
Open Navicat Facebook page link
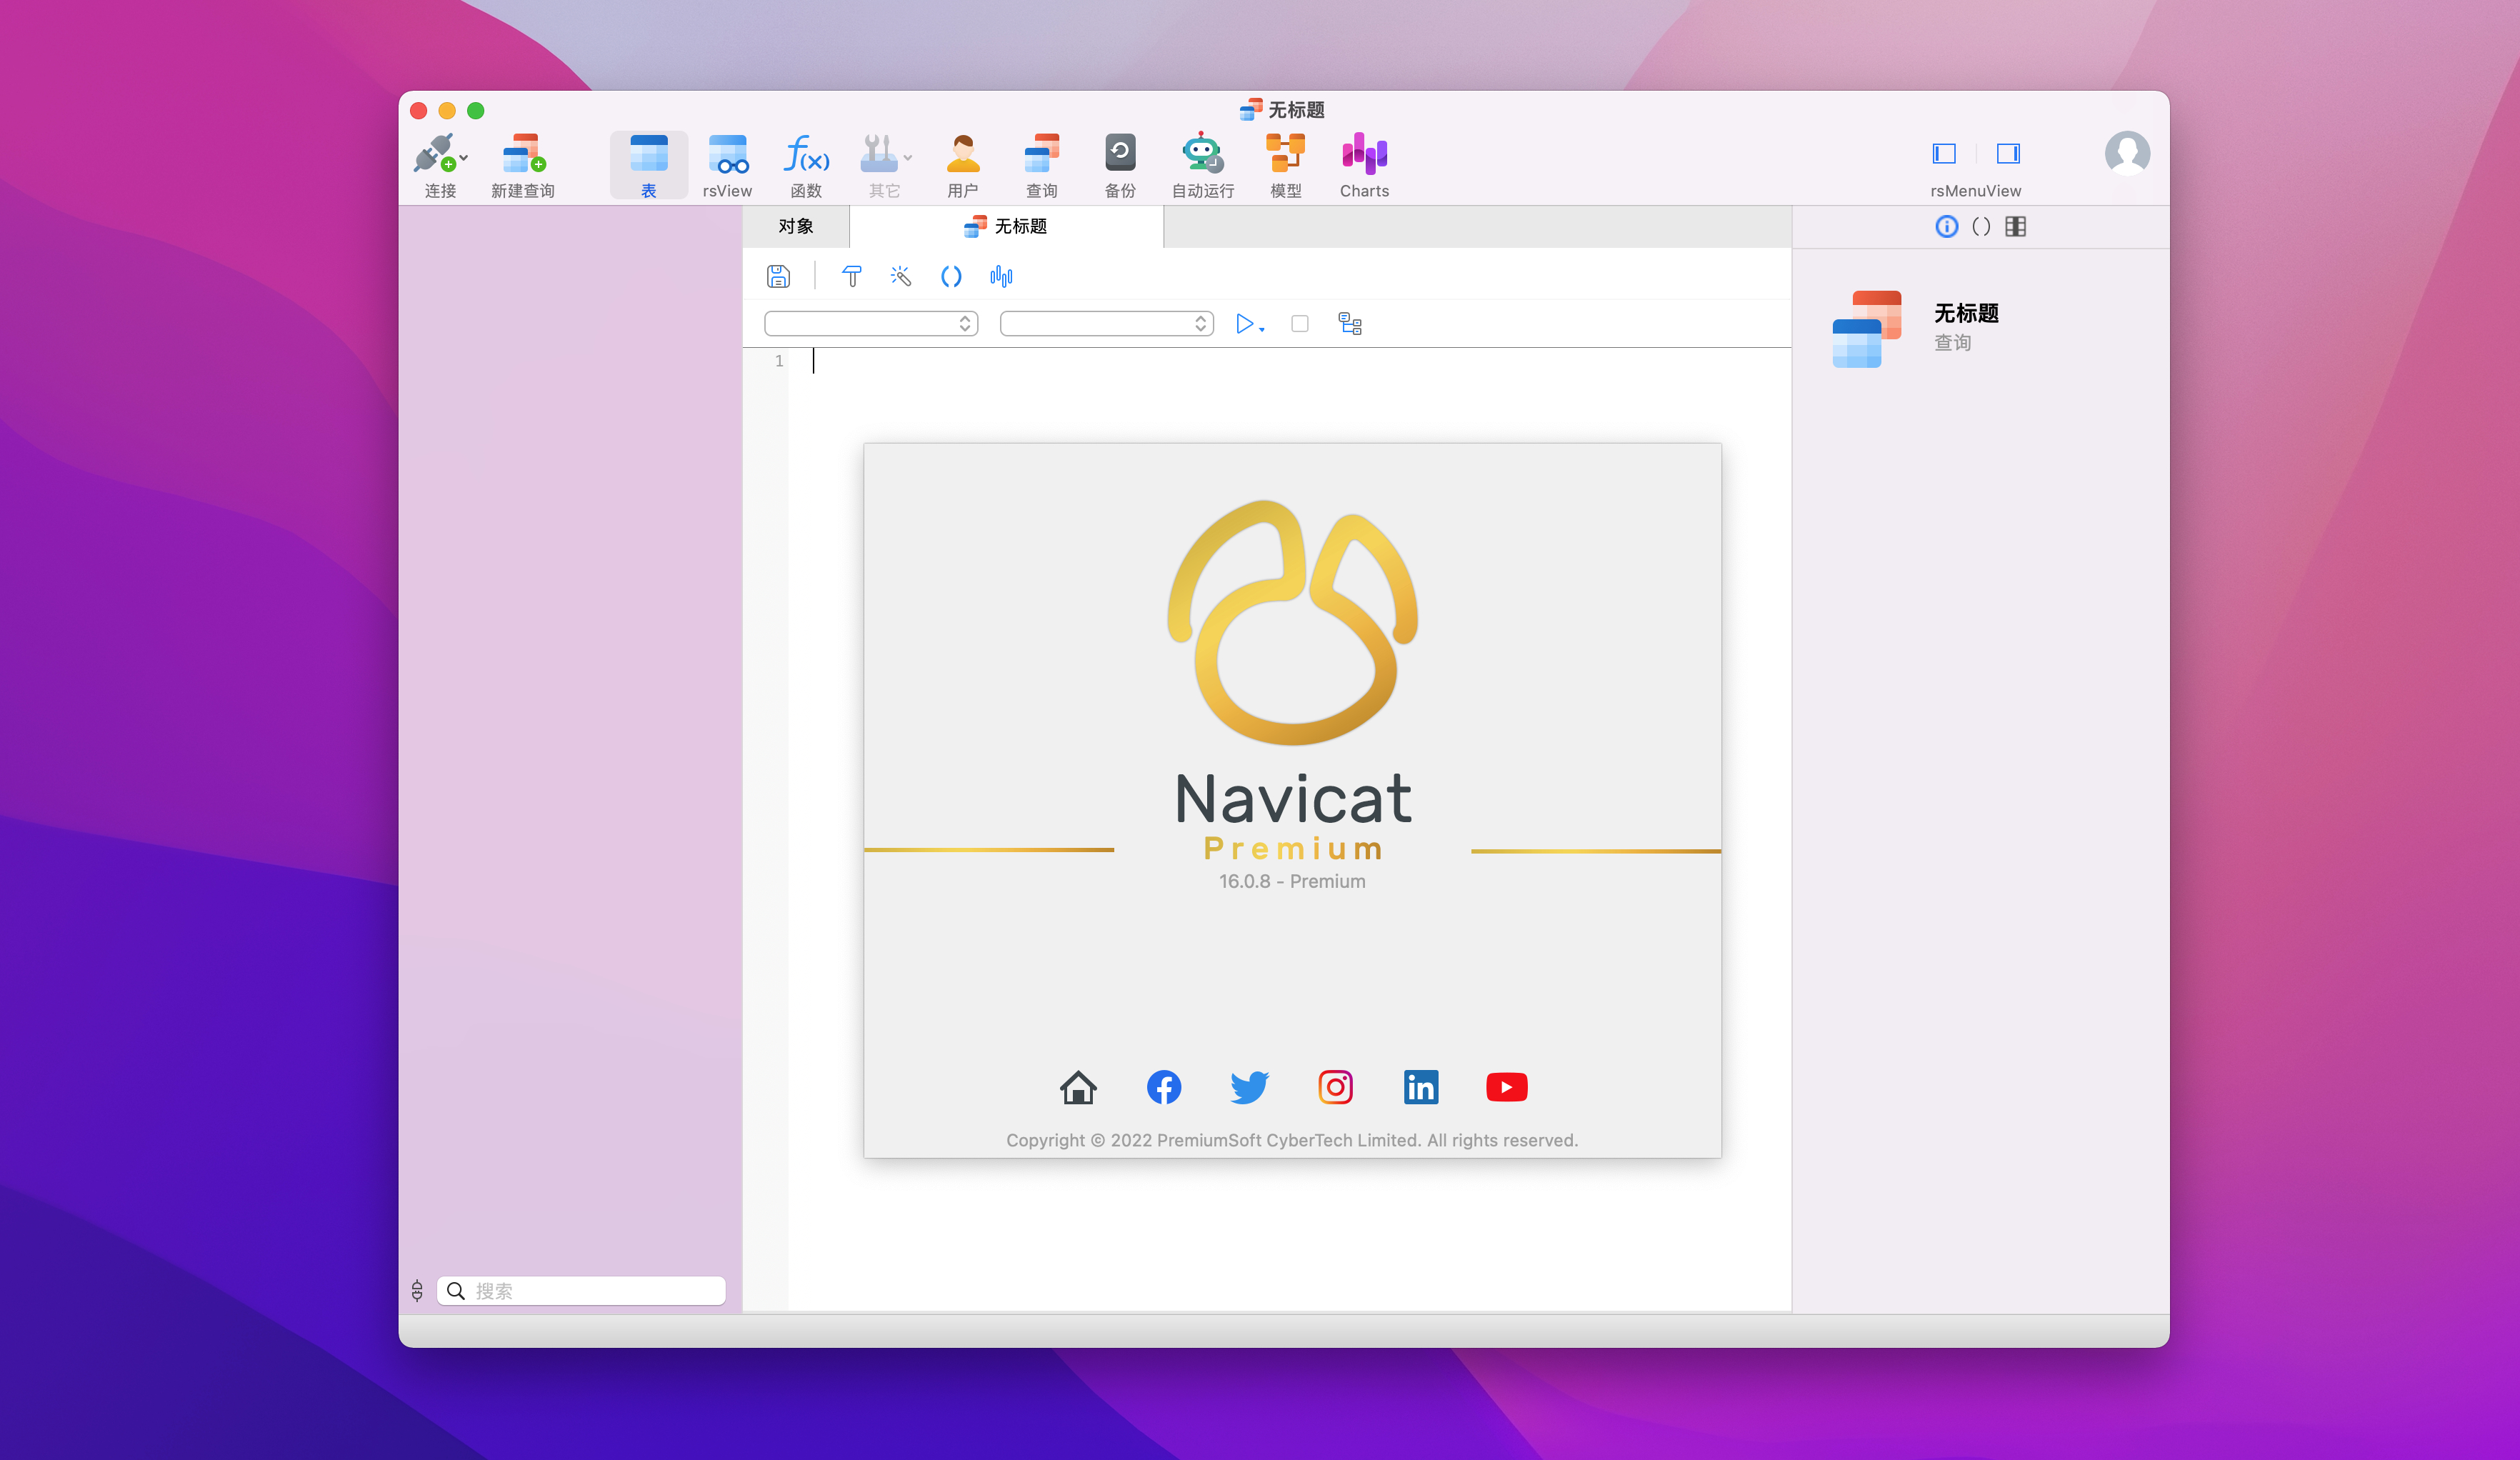pyautogui.click(x=1163, y=1087)
